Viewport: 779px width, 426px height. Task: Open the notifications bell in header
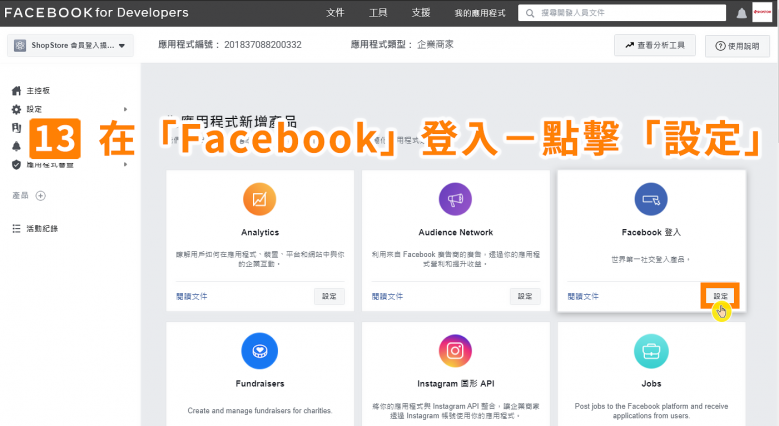click(741, 13)
